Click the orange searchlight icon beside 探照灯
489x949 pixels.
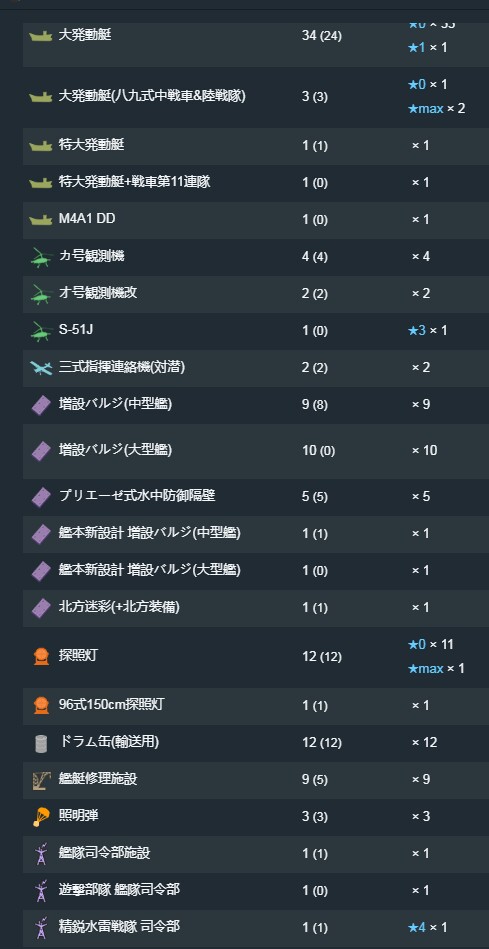[41, 656]
